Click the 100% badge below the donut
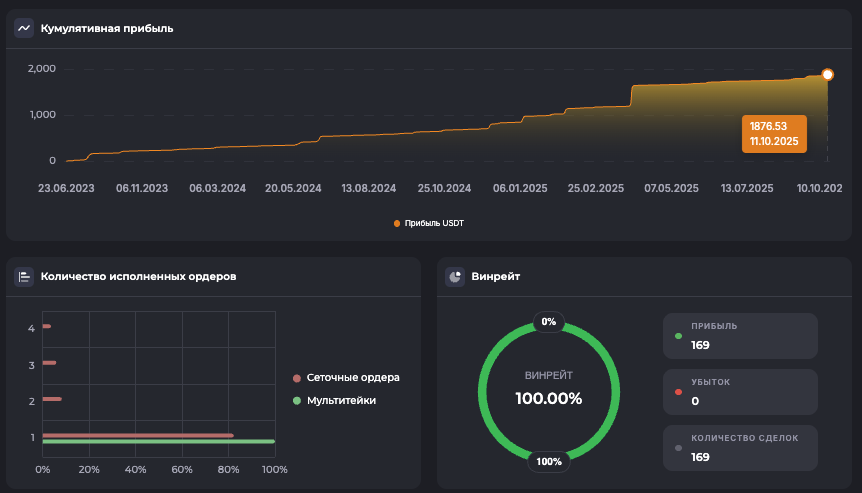The height and width of the screenshot is (493, 862). point(548,461)
